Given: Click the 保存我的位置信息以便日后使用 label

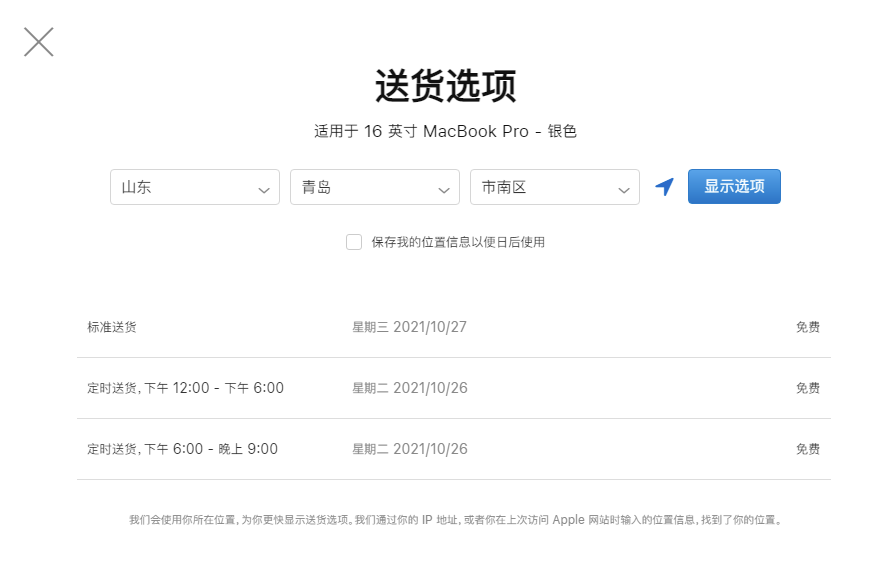Looking at the screenshot, I should (458, 242).
